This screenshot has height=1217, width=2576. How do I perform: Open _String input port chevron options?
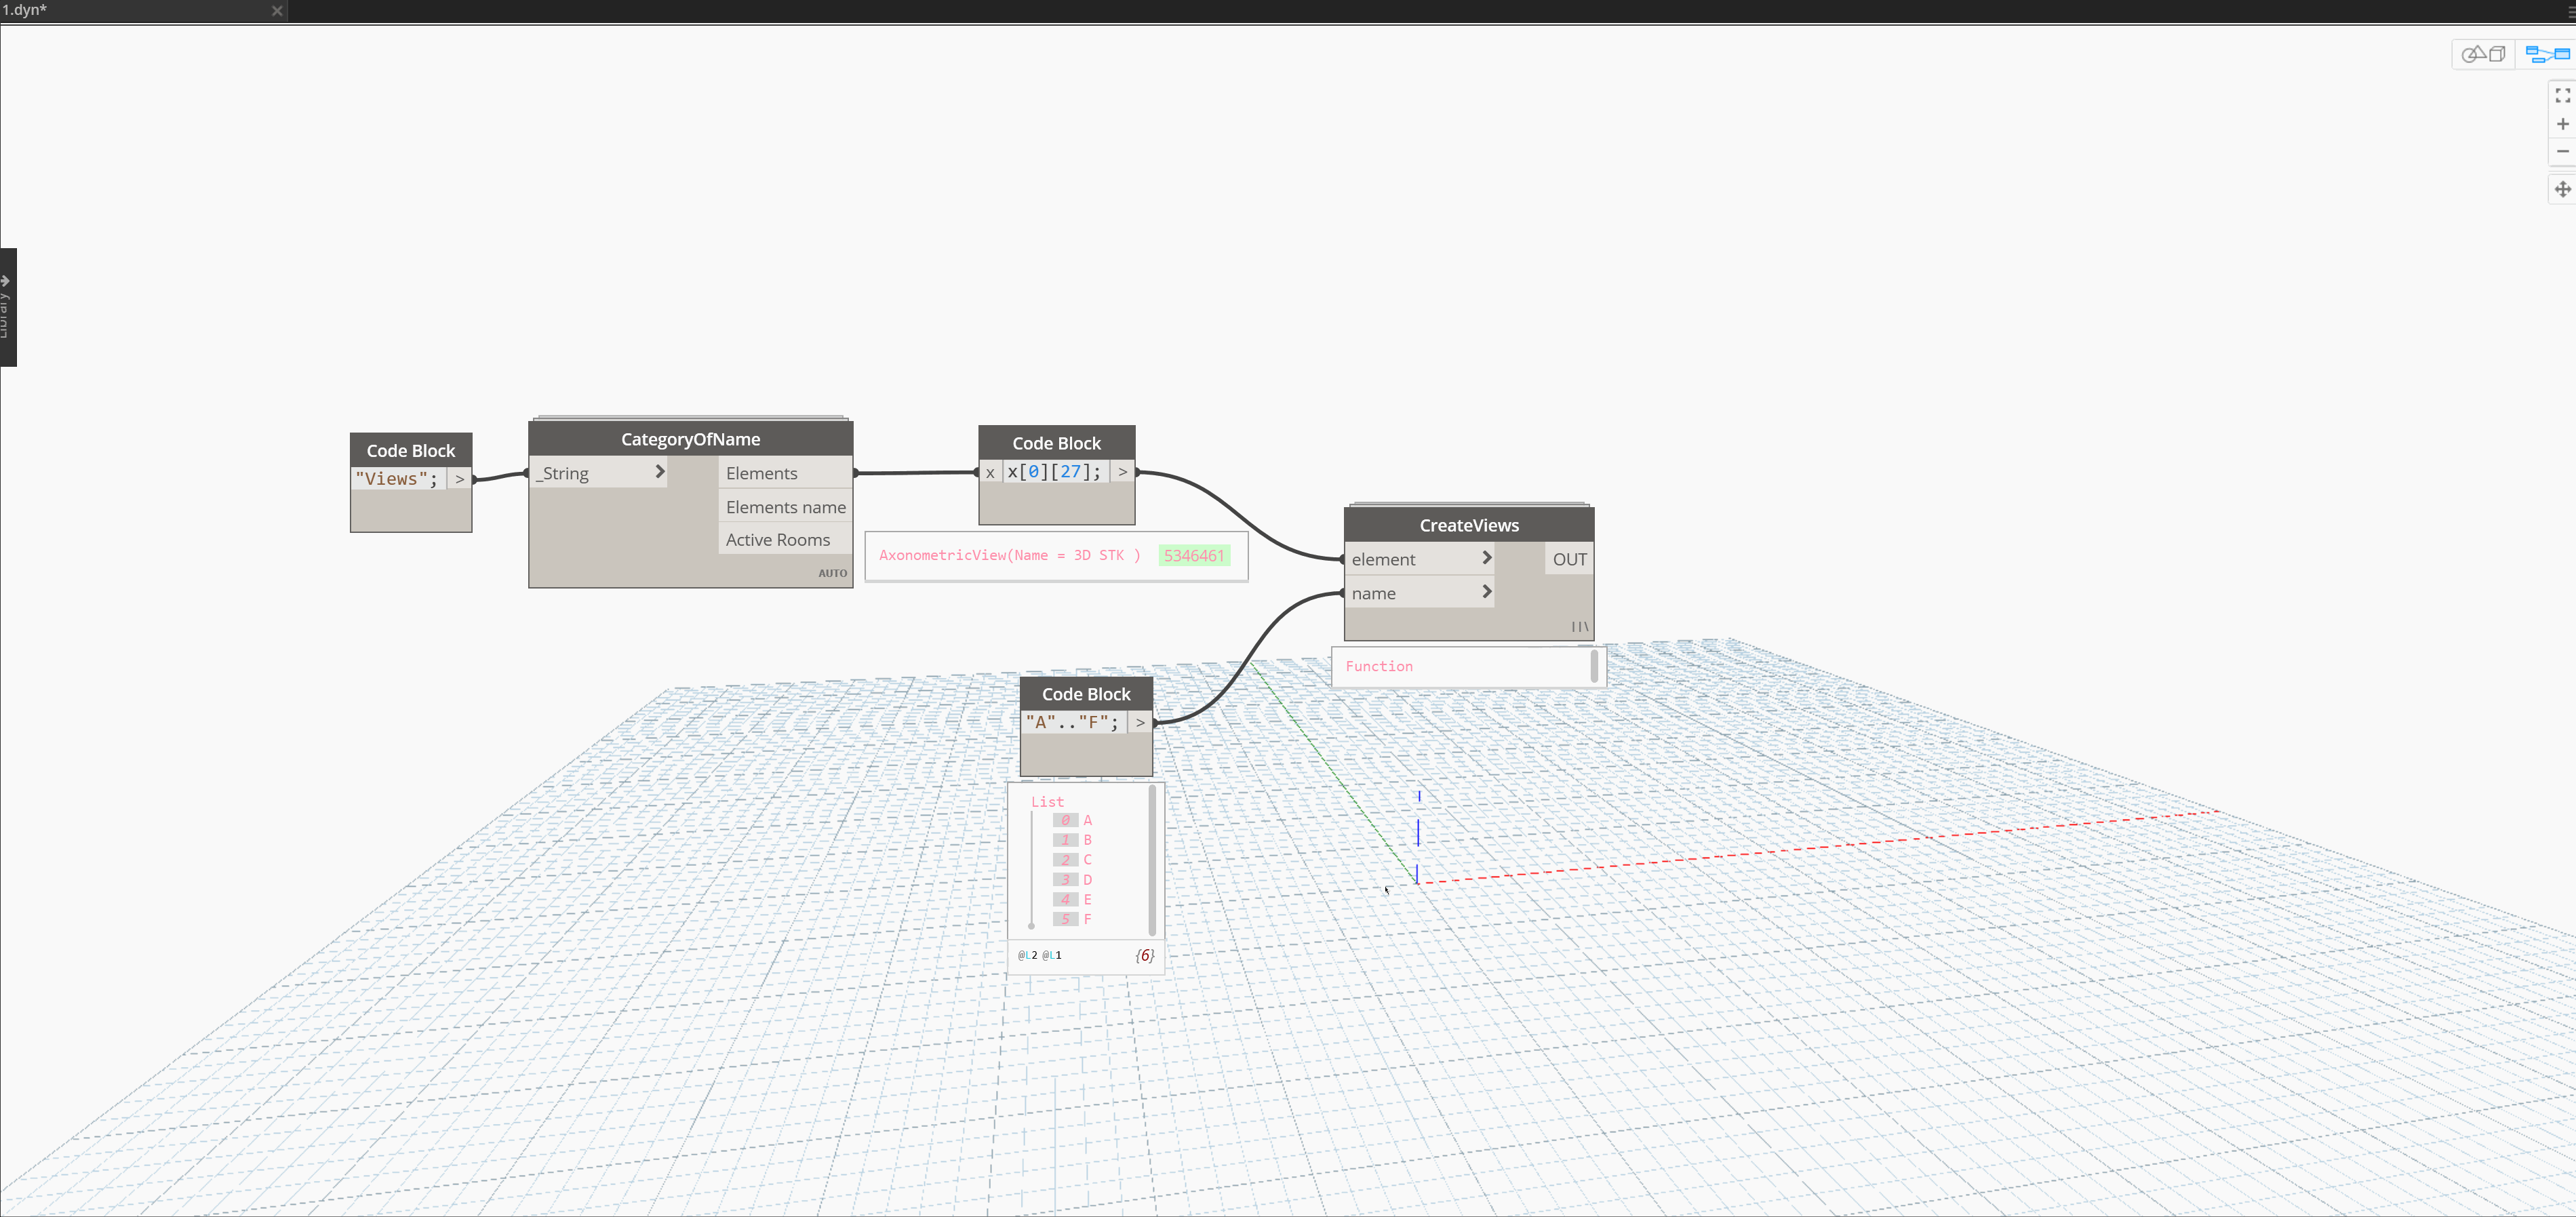pos(659,472)
